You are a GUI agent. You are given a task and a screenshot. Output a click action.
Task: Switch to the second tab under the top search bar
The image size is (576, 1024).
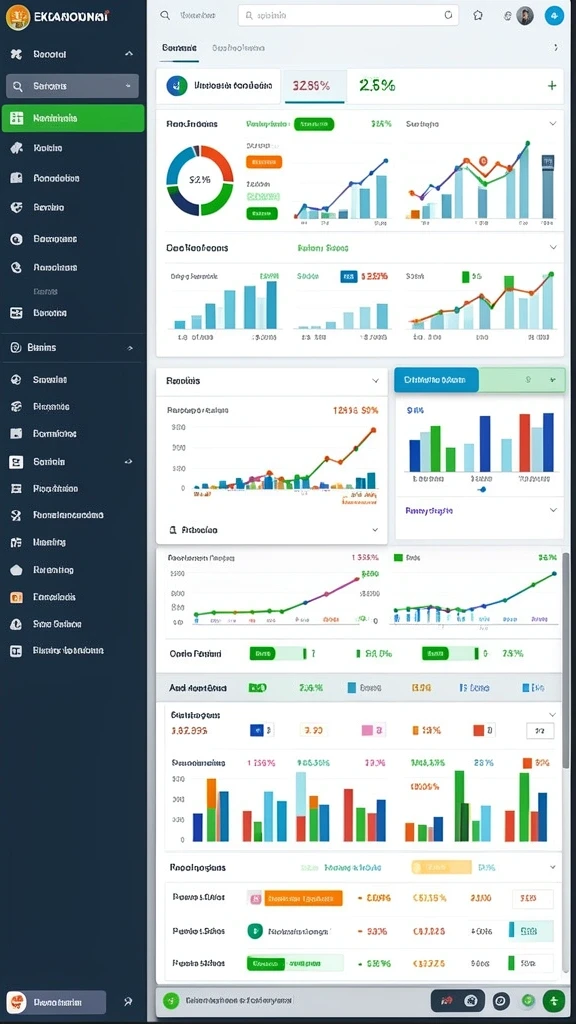(x=238, y=48)
